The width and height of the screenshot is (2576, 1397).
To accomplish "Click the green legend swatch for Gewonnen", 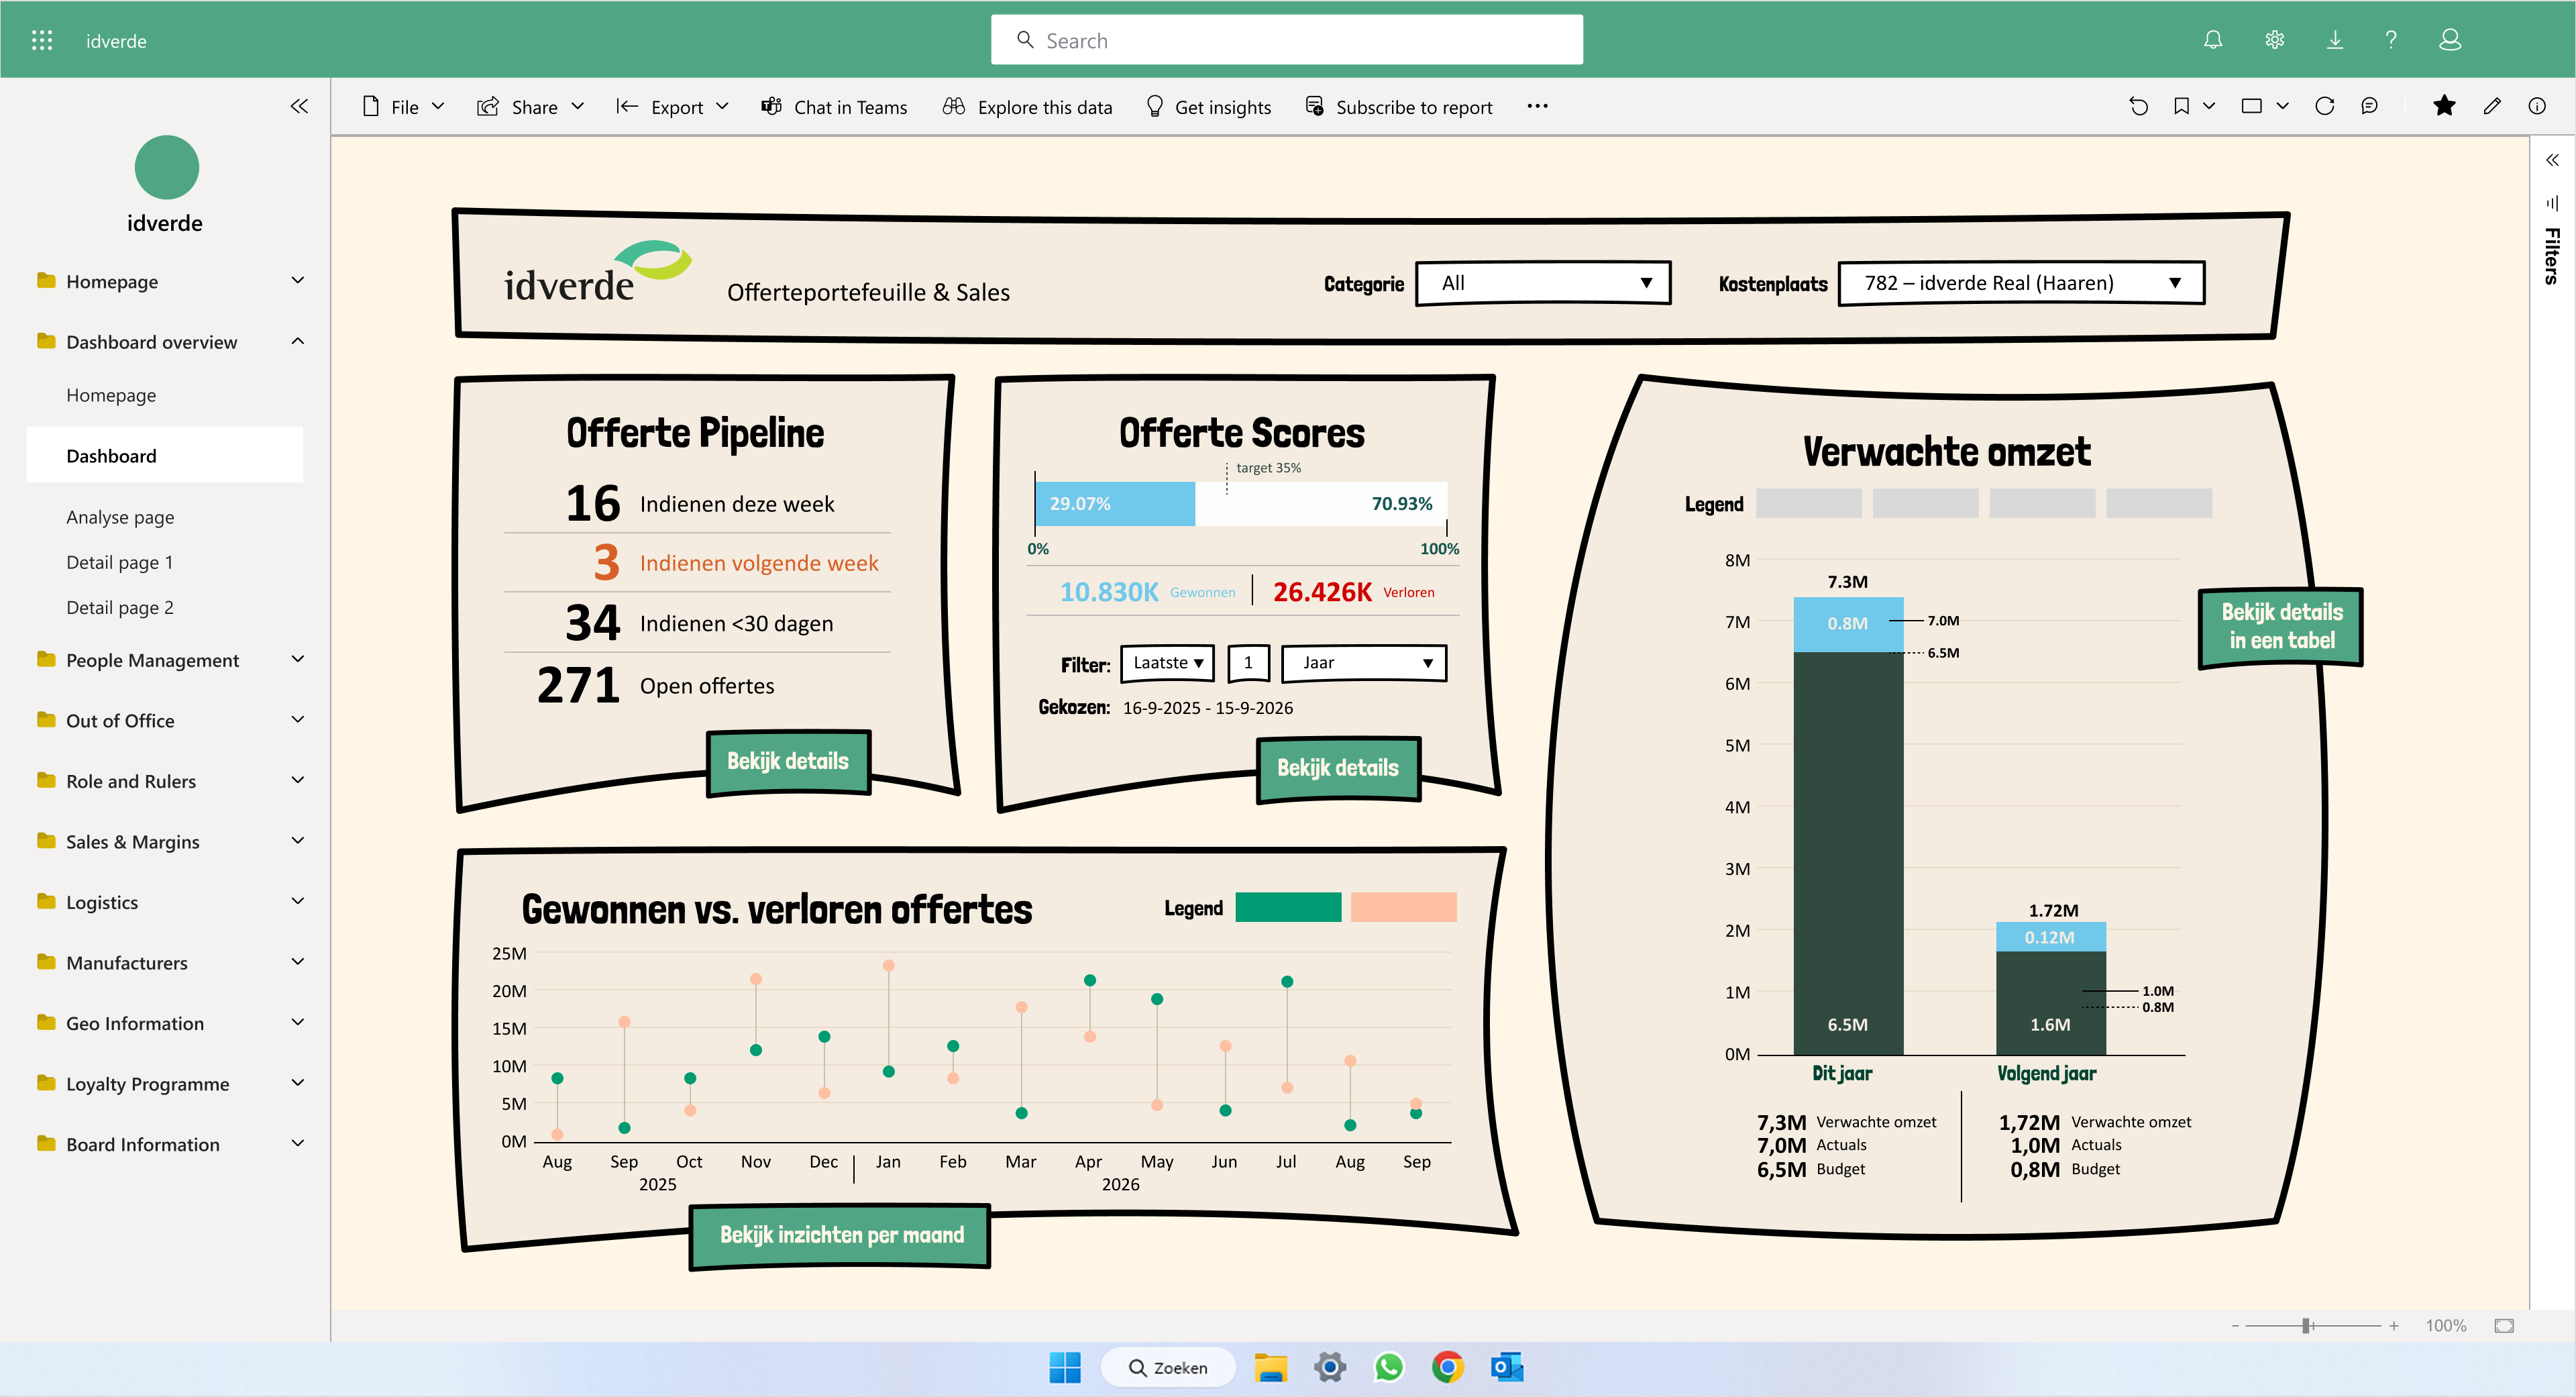I will coord(1288,907).
